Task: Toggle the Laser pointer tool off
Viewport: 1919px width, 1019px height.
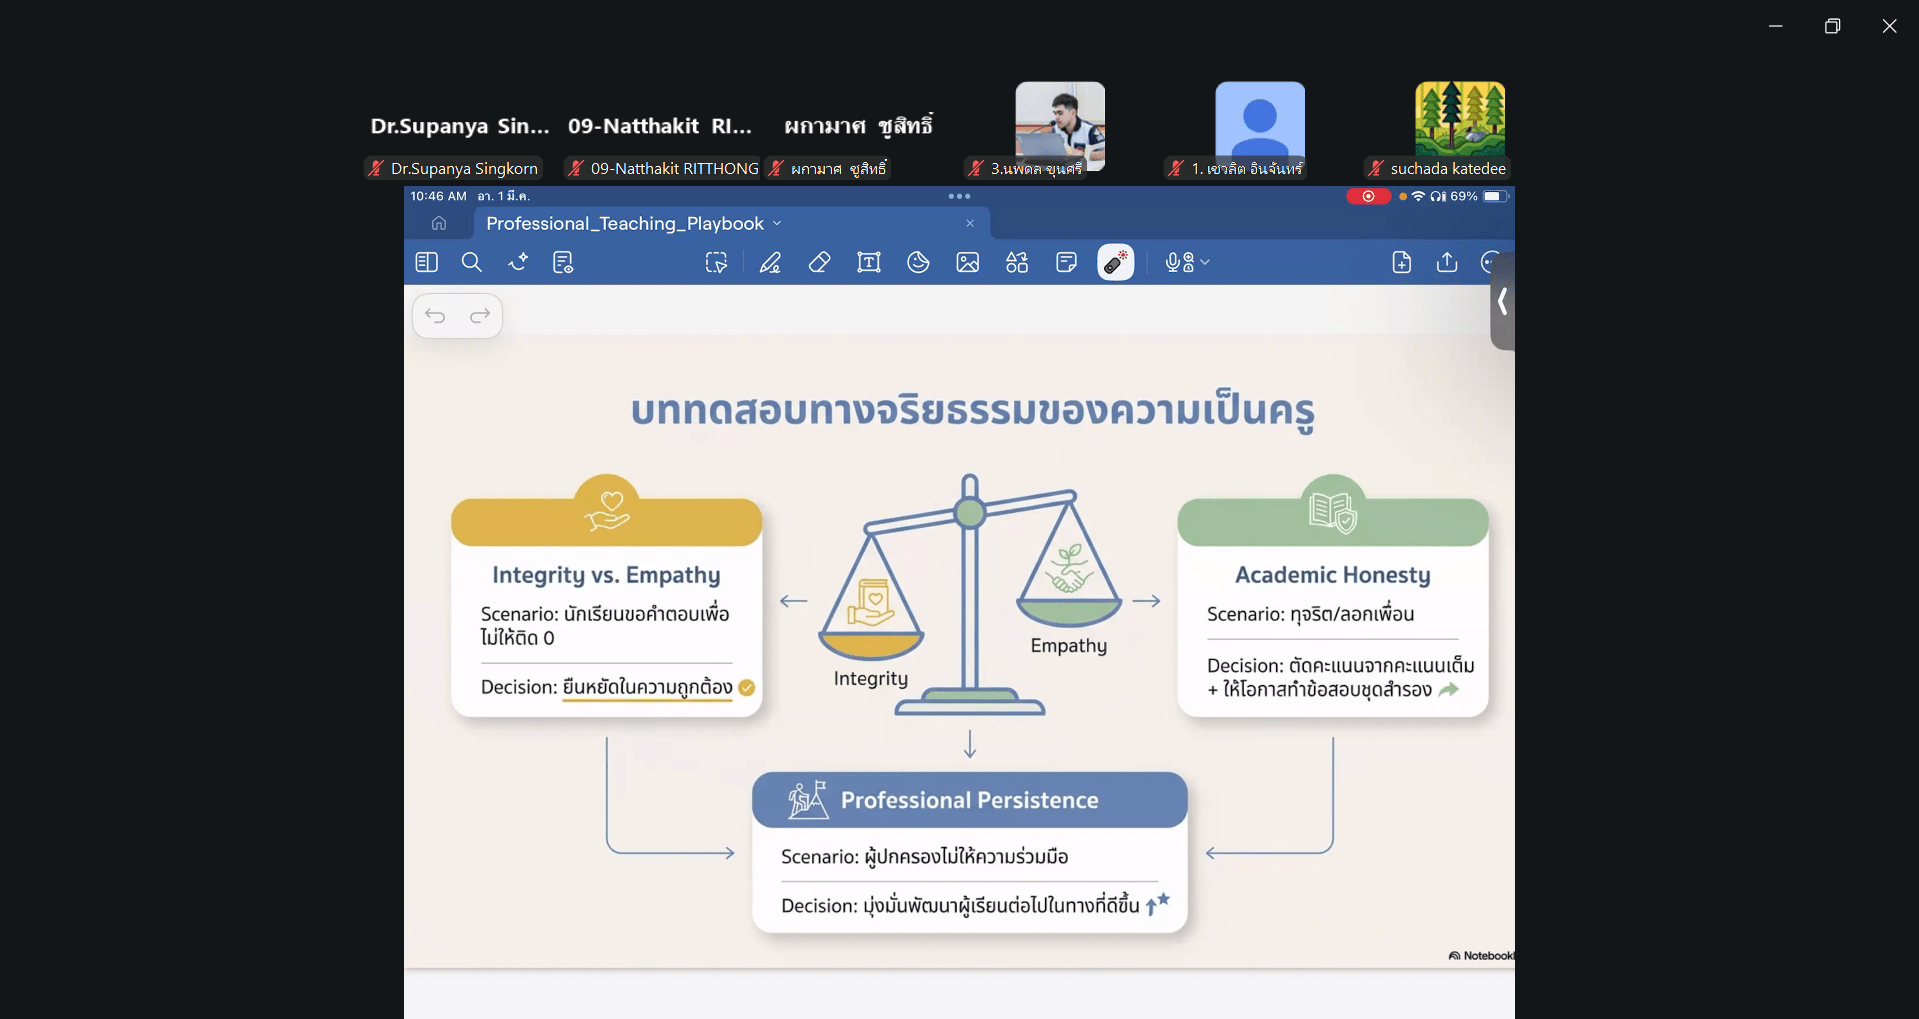Action: point(1115,263)
